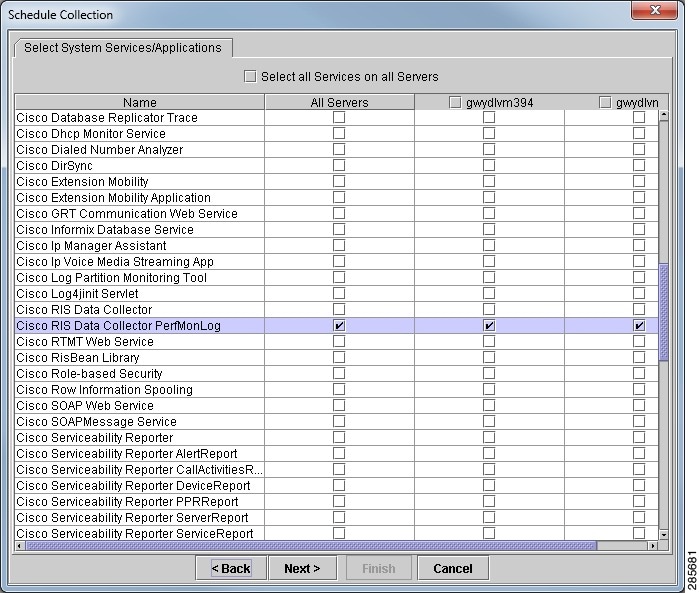Click the vertical scrollbar thumb
This screenshot has height=593, width=699.
click(664, 312)
